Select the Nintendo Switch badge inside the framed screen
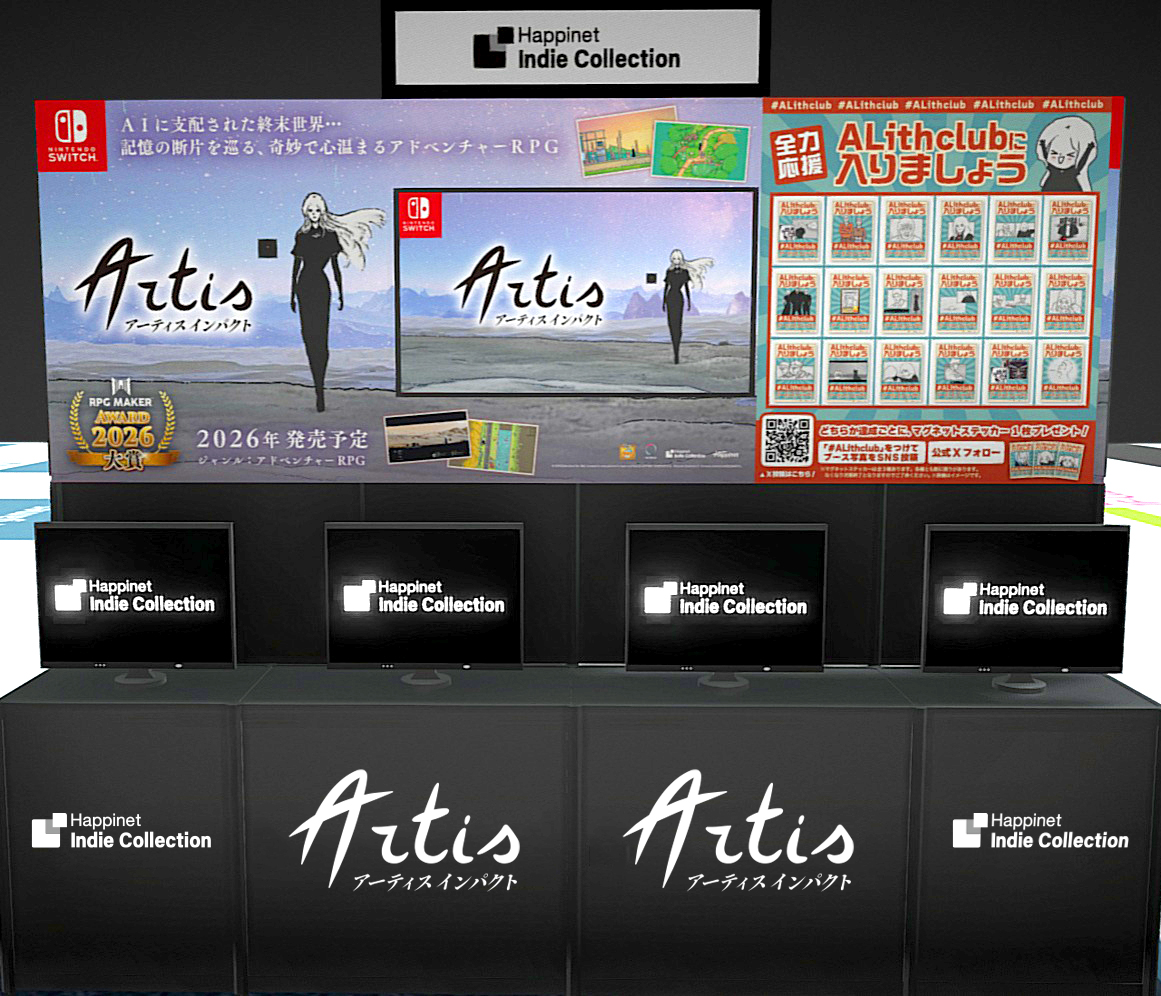This screenshot has height=996, width=1161. (x=419, y=215)
